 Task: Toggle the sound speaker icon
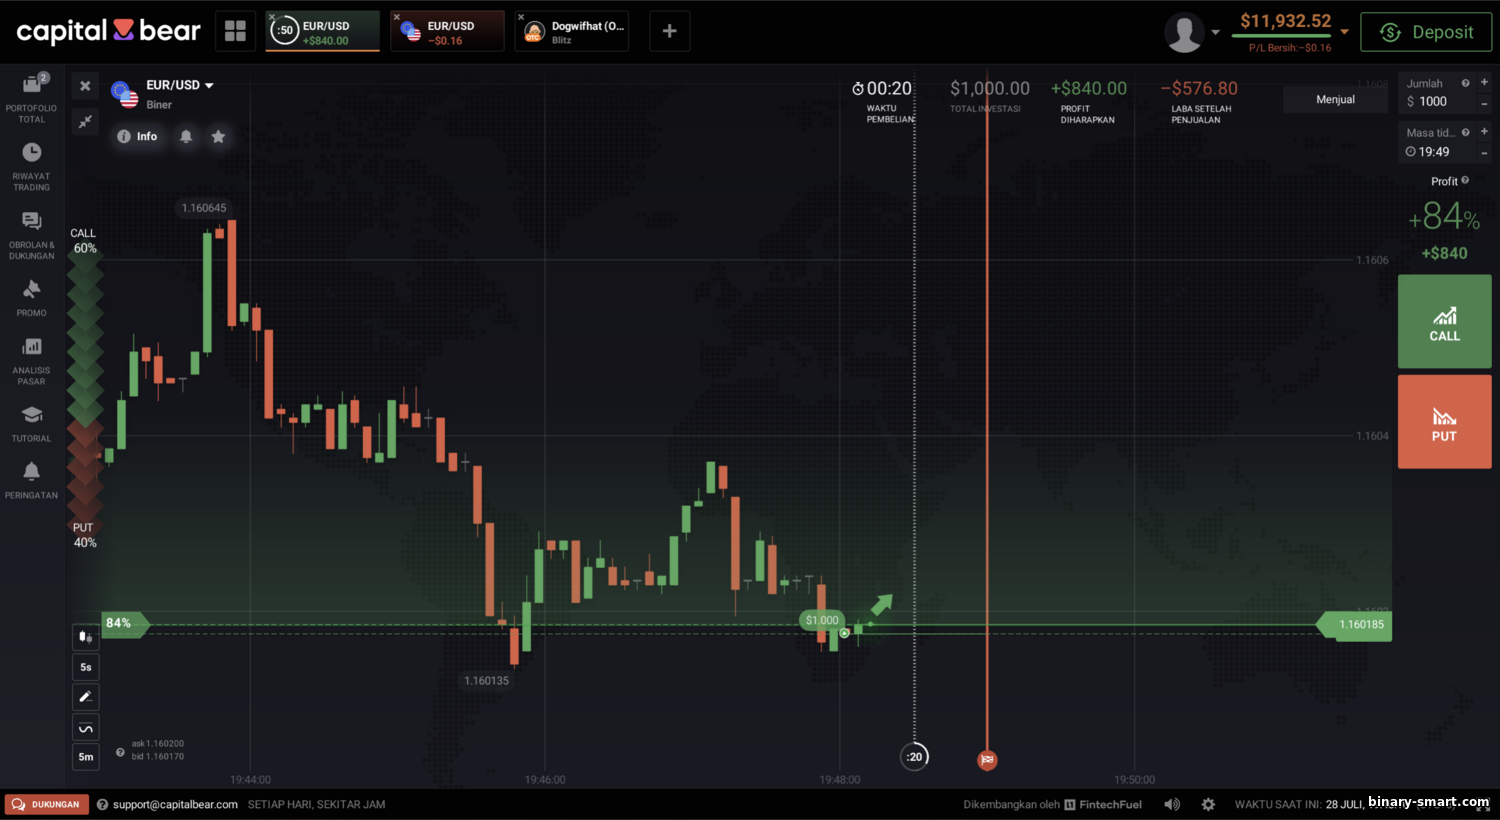click(1172, 804)
